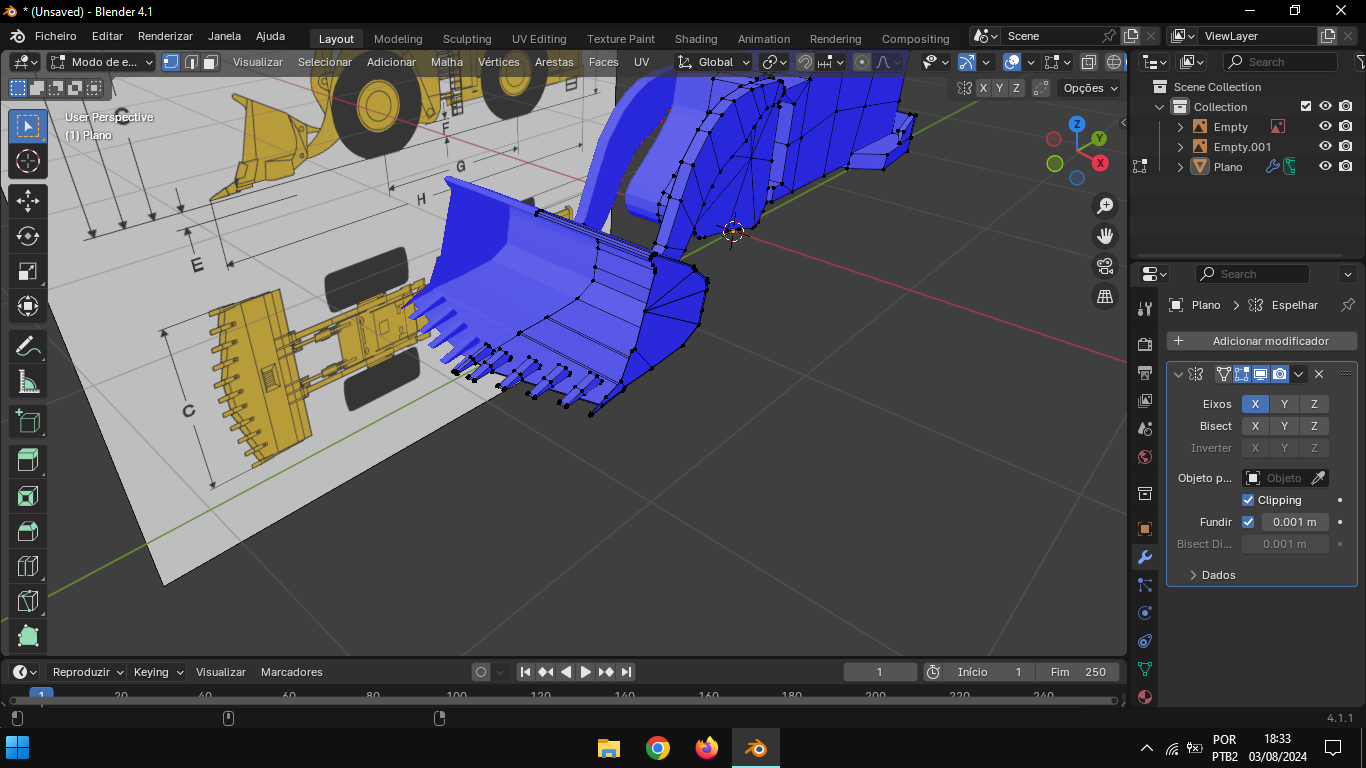Viewport: 1366px width, 768px height.
Task: Switch to face select mode
Action: [x=211, y=62]
